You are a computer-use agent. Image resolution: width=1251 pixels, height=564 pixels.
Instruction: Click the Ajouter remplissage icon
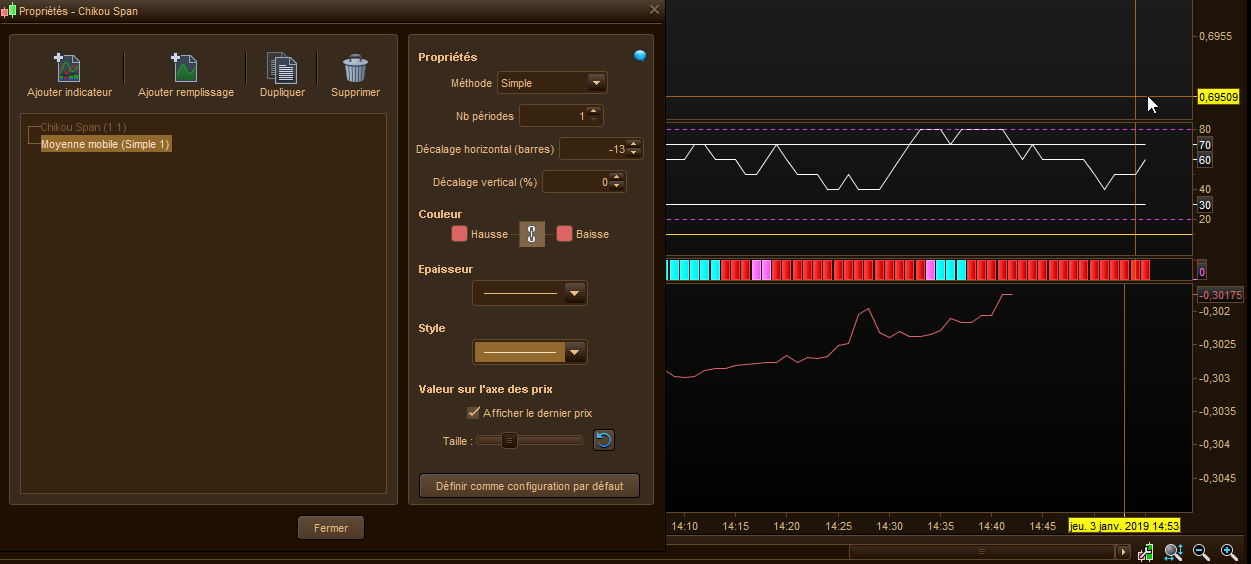coord(185,68)
